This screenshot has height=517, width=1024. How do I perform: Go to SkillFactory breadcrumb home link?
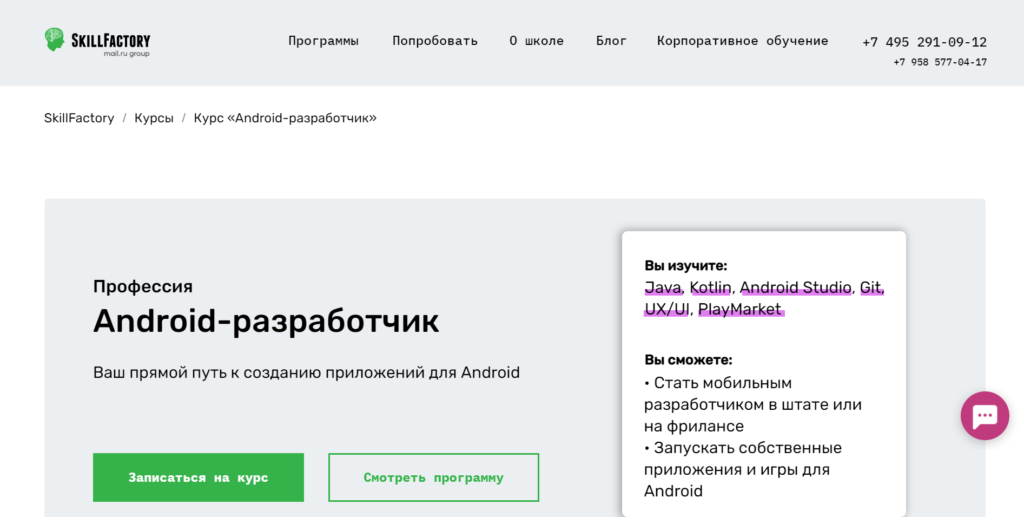point(79,118)
